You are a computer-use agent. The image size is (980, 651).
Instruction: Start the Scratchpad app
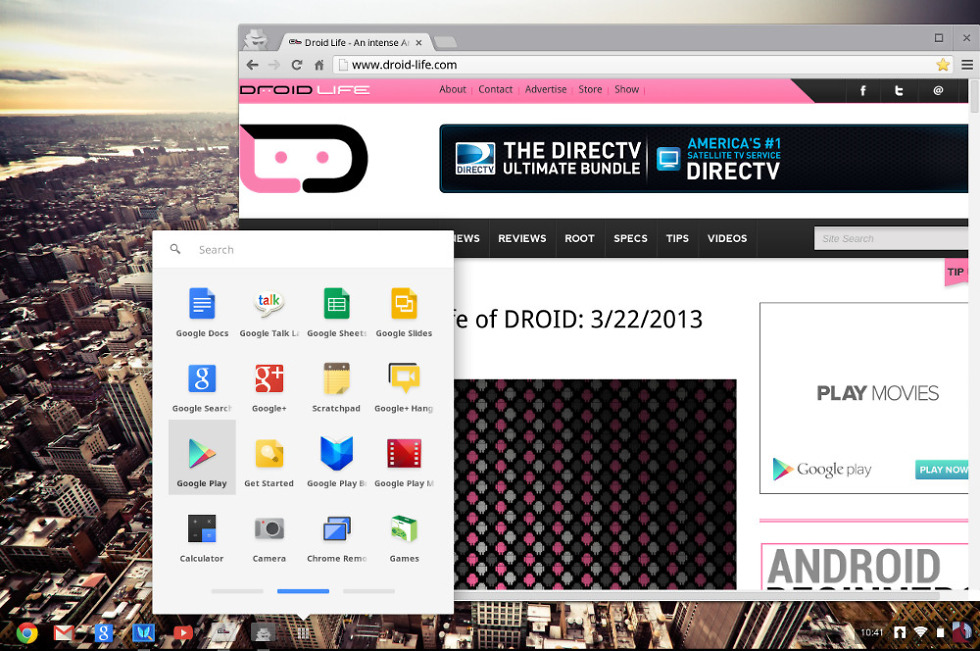(x=336, y=385)
